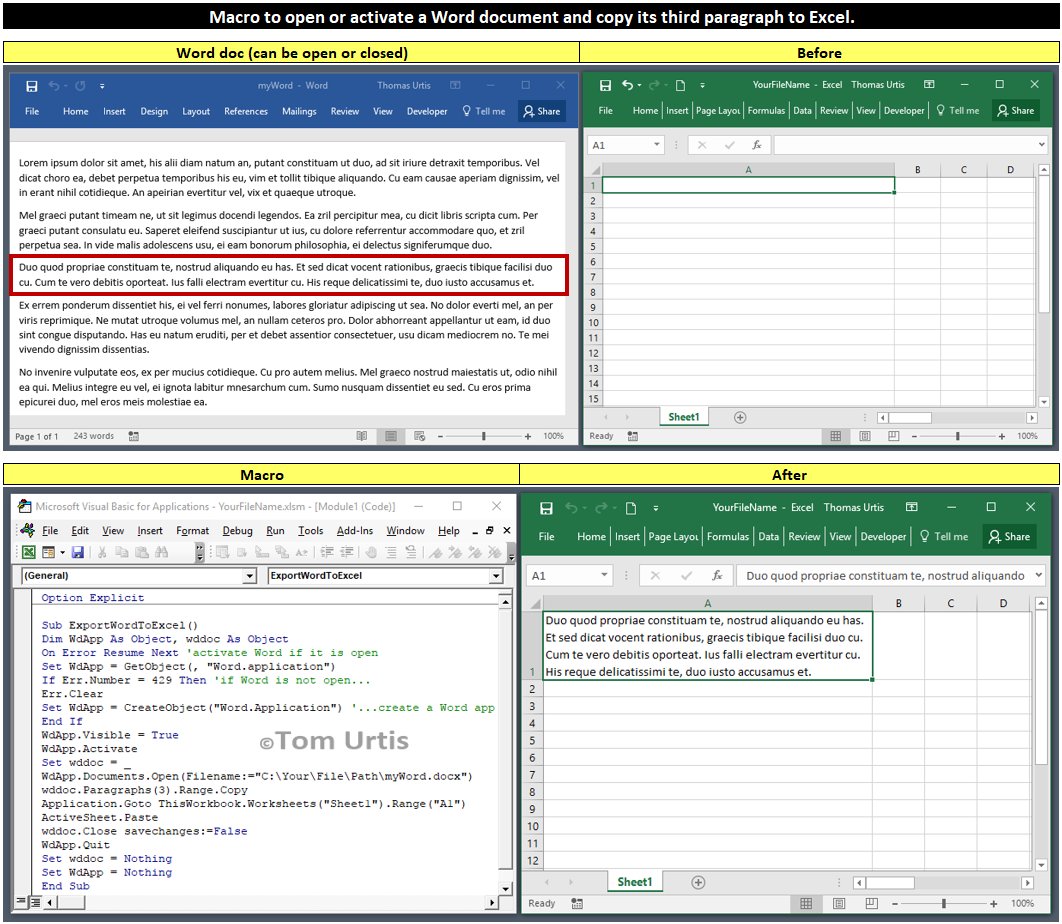The image size is (1062, 924).
Task: Open Developer tab in After Excel ribbon
Action: coord(883,537)
